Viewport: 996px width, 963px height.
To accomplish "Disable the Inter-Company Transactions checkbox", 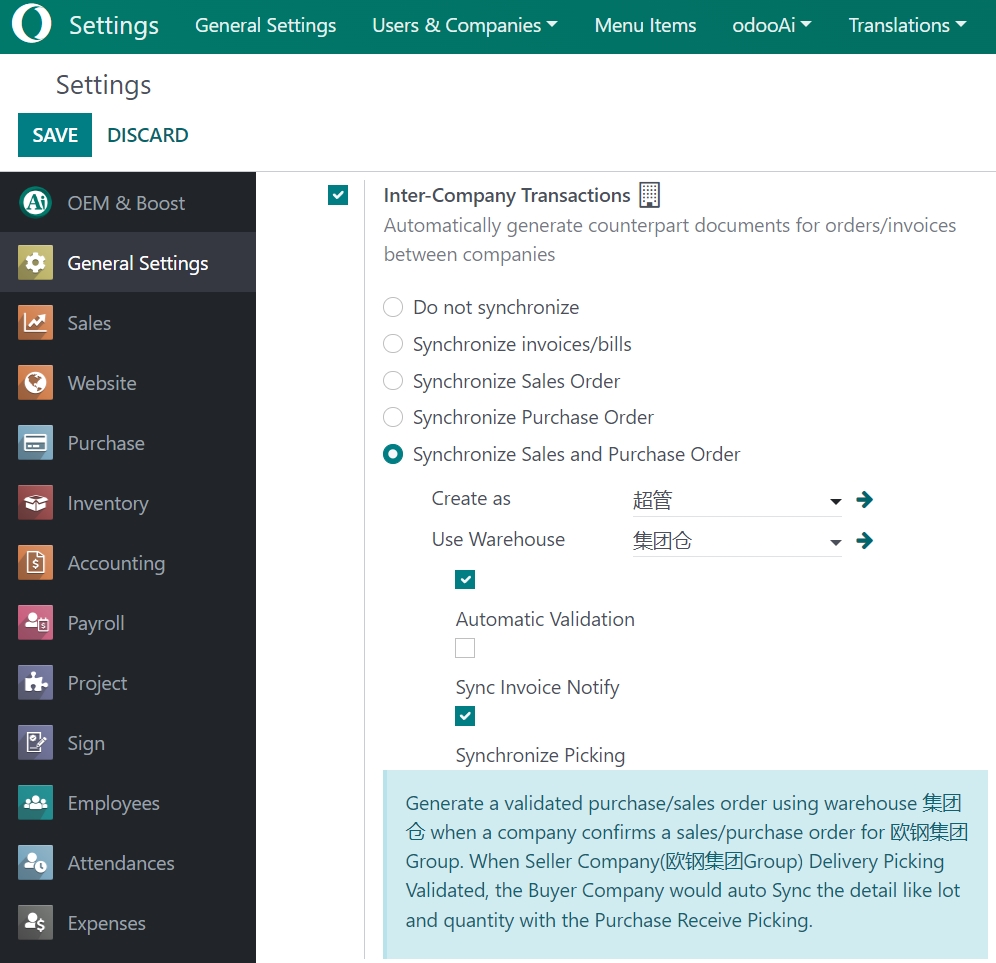I will (x=338, y=195).
